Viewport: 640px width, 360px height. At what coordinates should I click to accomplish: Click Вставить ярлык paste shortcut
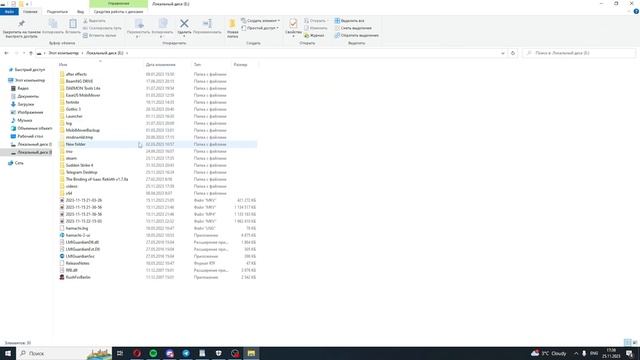coord(100,36)
